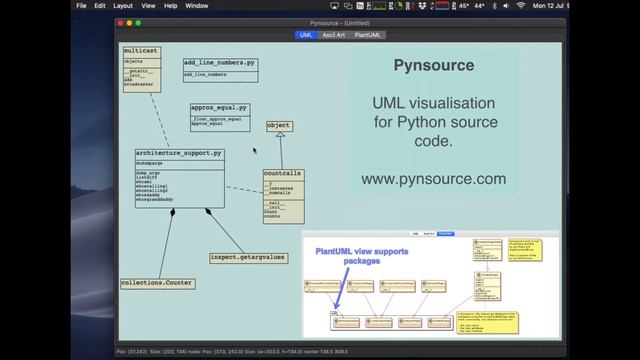640x360 pixels.
Task: Click the Pynsource title text in comment
Action: (434, 65)
